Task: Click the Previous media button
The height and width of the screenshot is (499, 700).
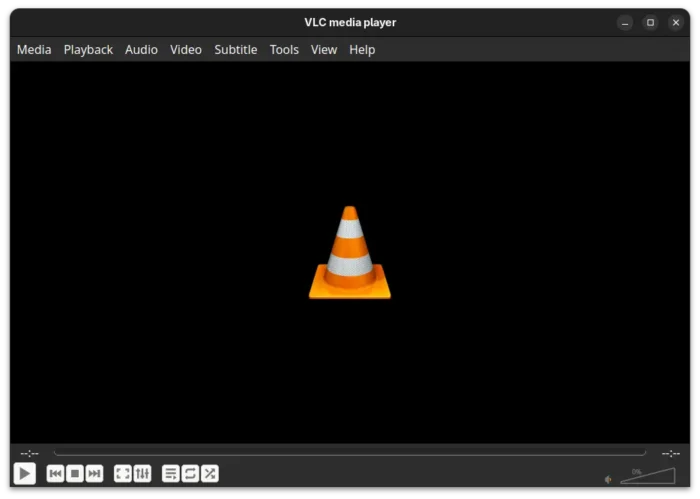Action: (56, 474)
